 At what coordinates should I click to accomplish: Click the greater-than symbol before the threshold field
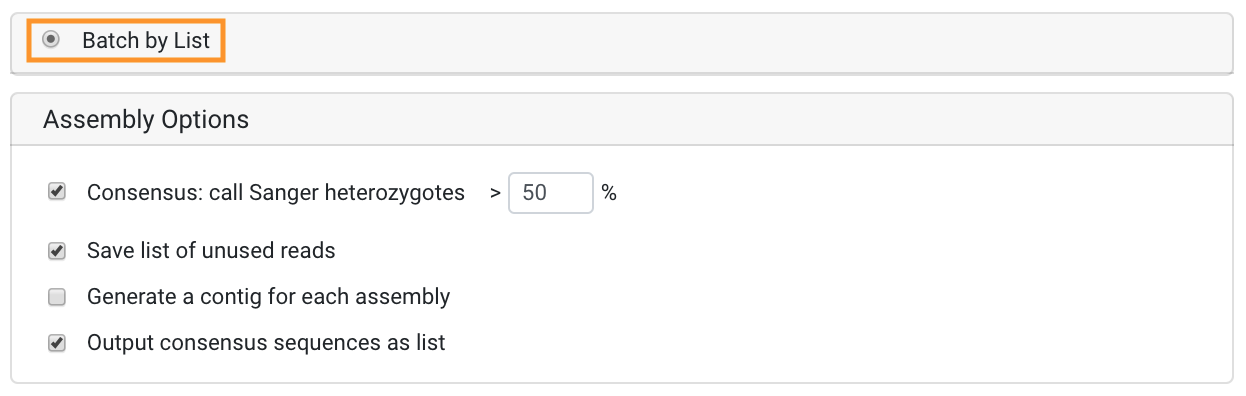(x=495, y=194)
